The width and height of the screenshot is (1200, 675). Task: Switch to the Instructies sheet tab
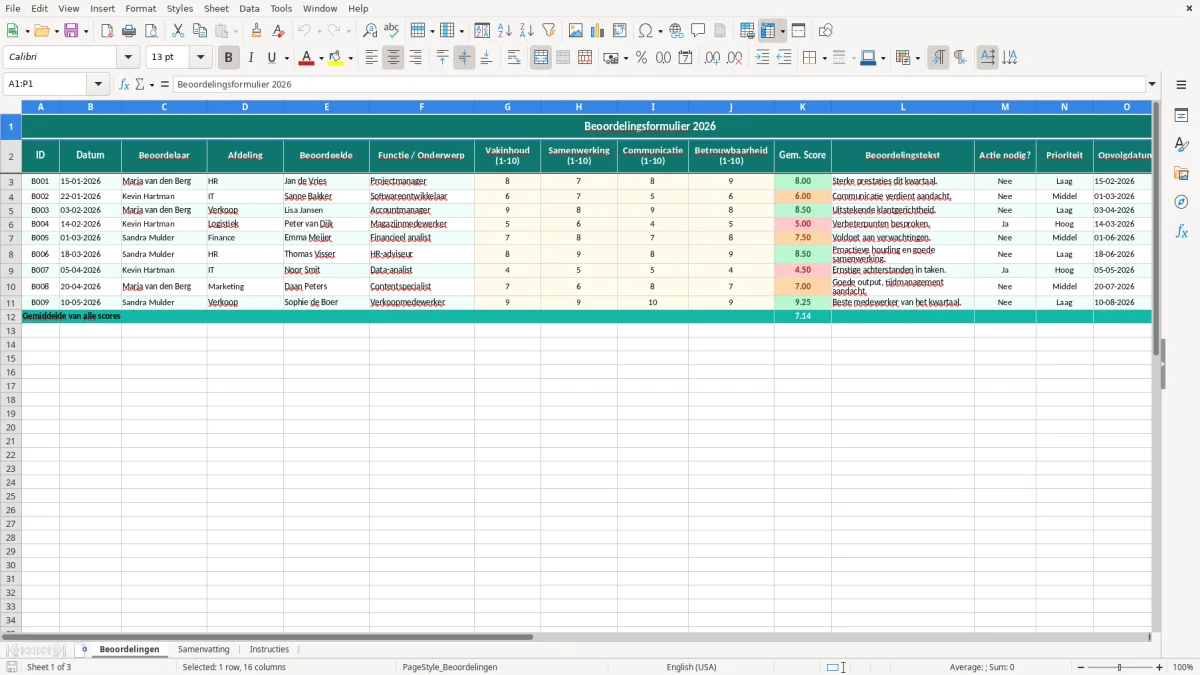269,649
